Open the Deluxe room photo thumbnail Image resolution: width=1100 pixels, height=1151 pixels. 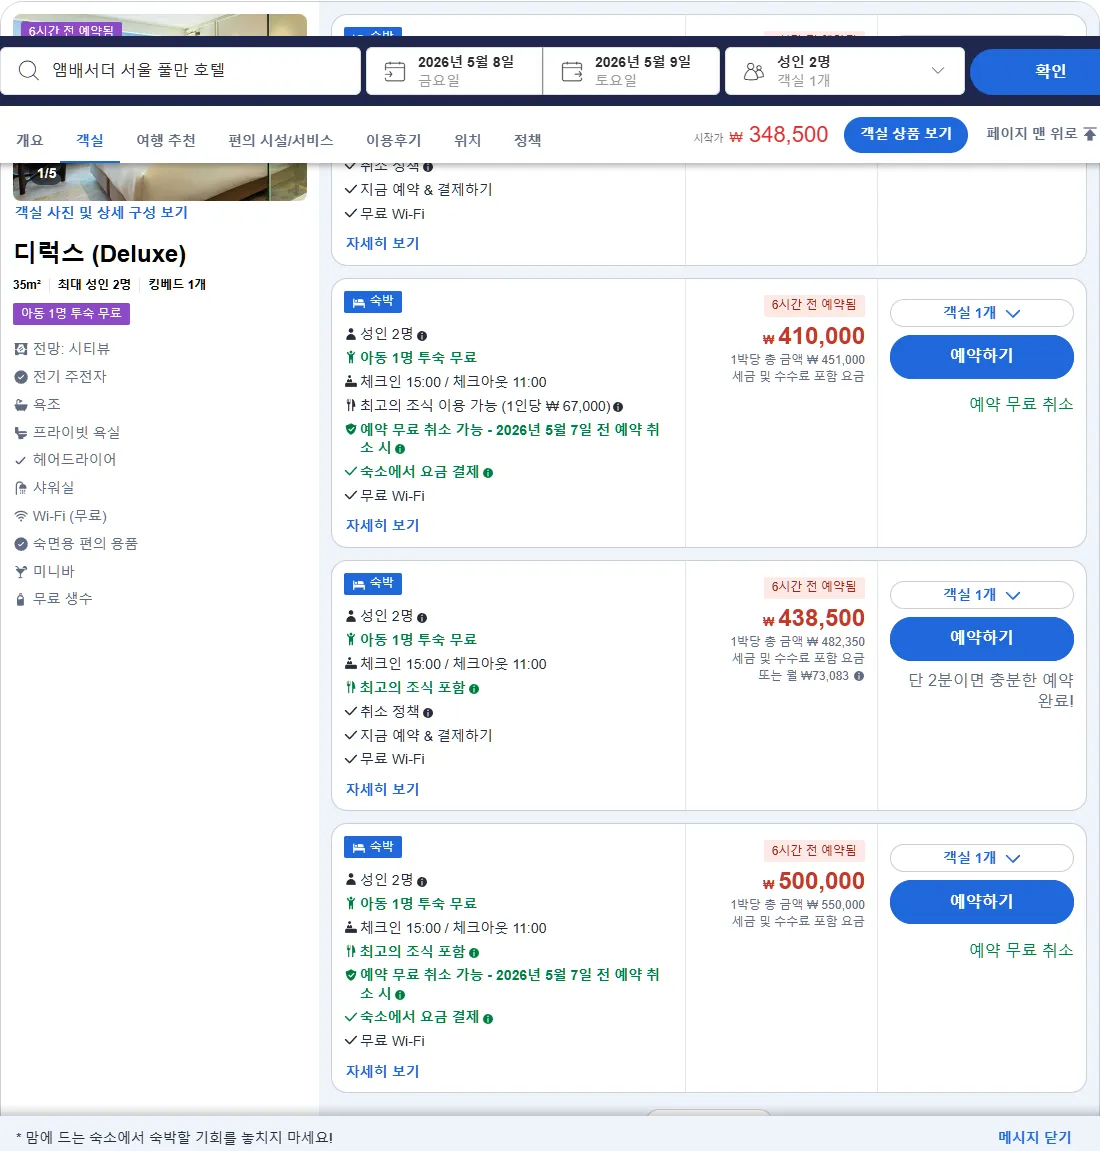pyautogui.click(x=160, y=181)
